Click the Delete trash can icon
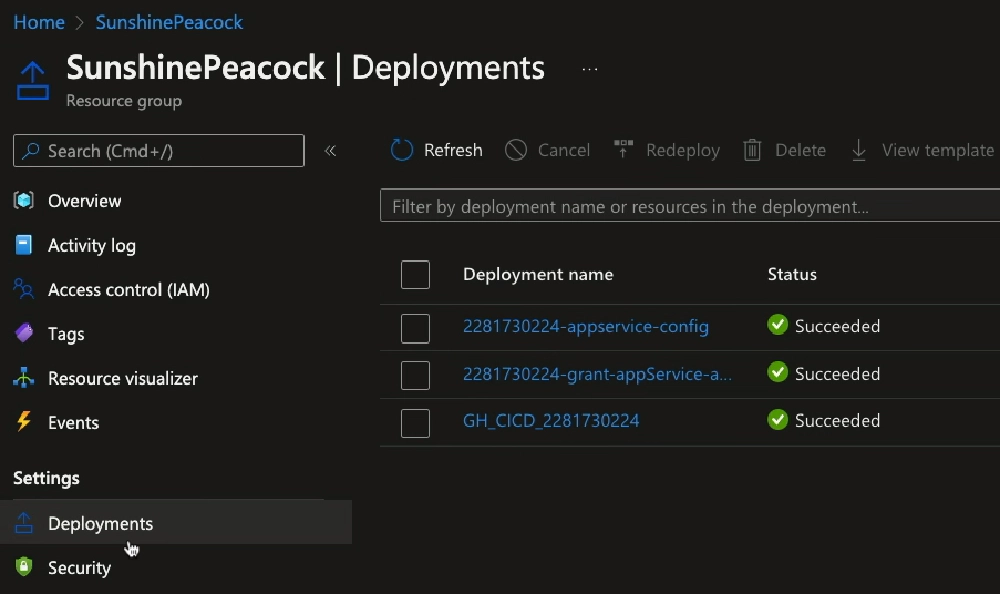This screenshot has width=1000, height=594. [752, 150]
